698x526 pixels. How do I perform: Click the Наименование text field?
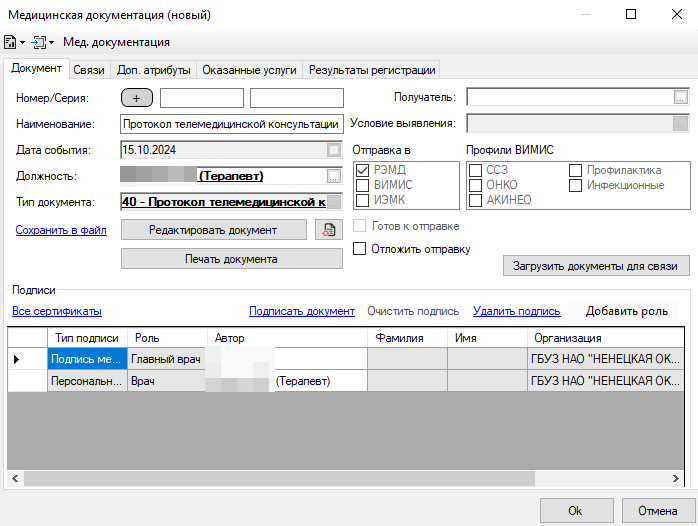(231, 124)
